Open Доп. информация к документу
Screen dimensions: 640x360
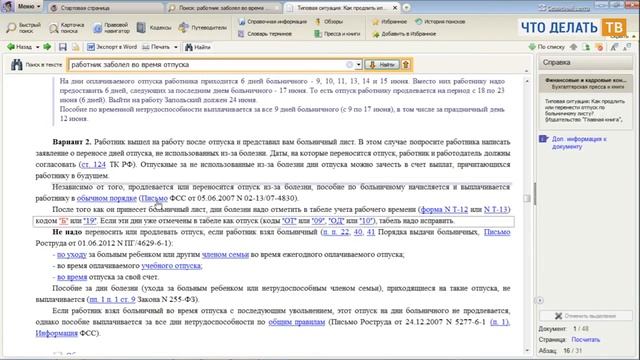(x=579, y=142)
